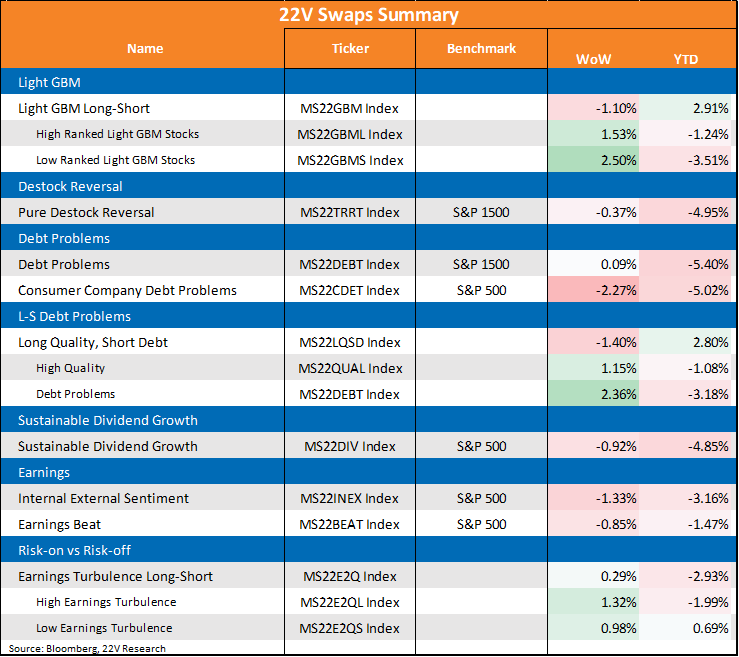Image resolution: width=739 pixels, height=657 pixels.
Task: Select the 'L-S Debt Problems' section header
Action: [74, 317]
